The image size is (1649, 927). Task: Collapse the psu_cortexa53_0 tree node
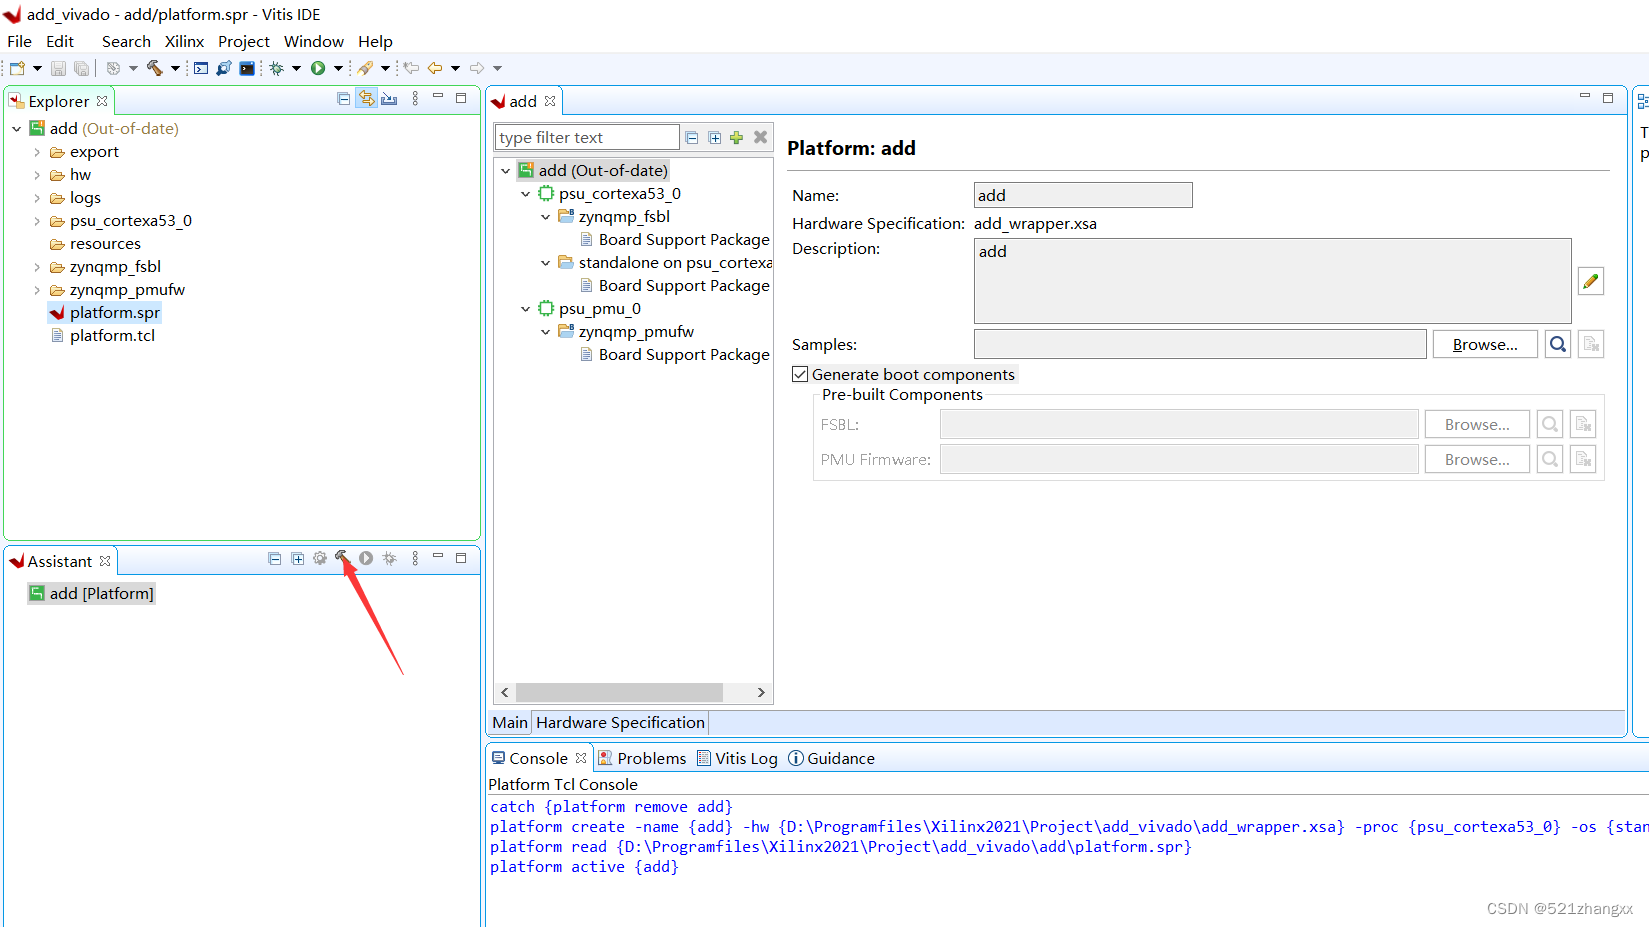[x=526, y=193]
